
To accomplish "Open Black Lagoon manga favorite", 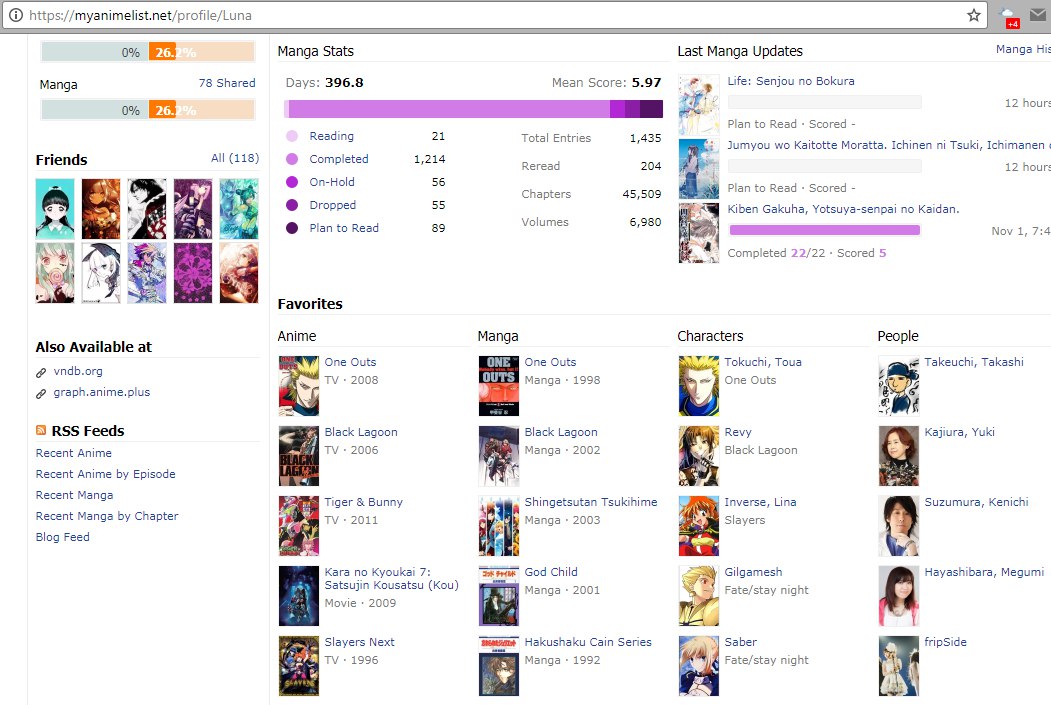I will tap(560, 432).
